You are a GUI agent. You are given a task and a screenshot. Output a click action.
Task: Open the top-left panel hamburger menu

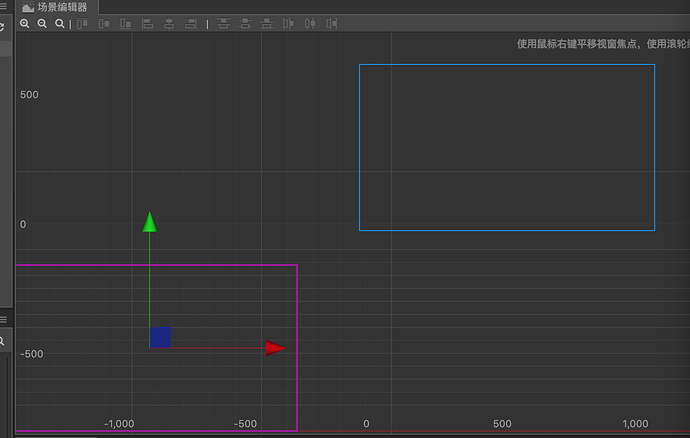[4, 6]
